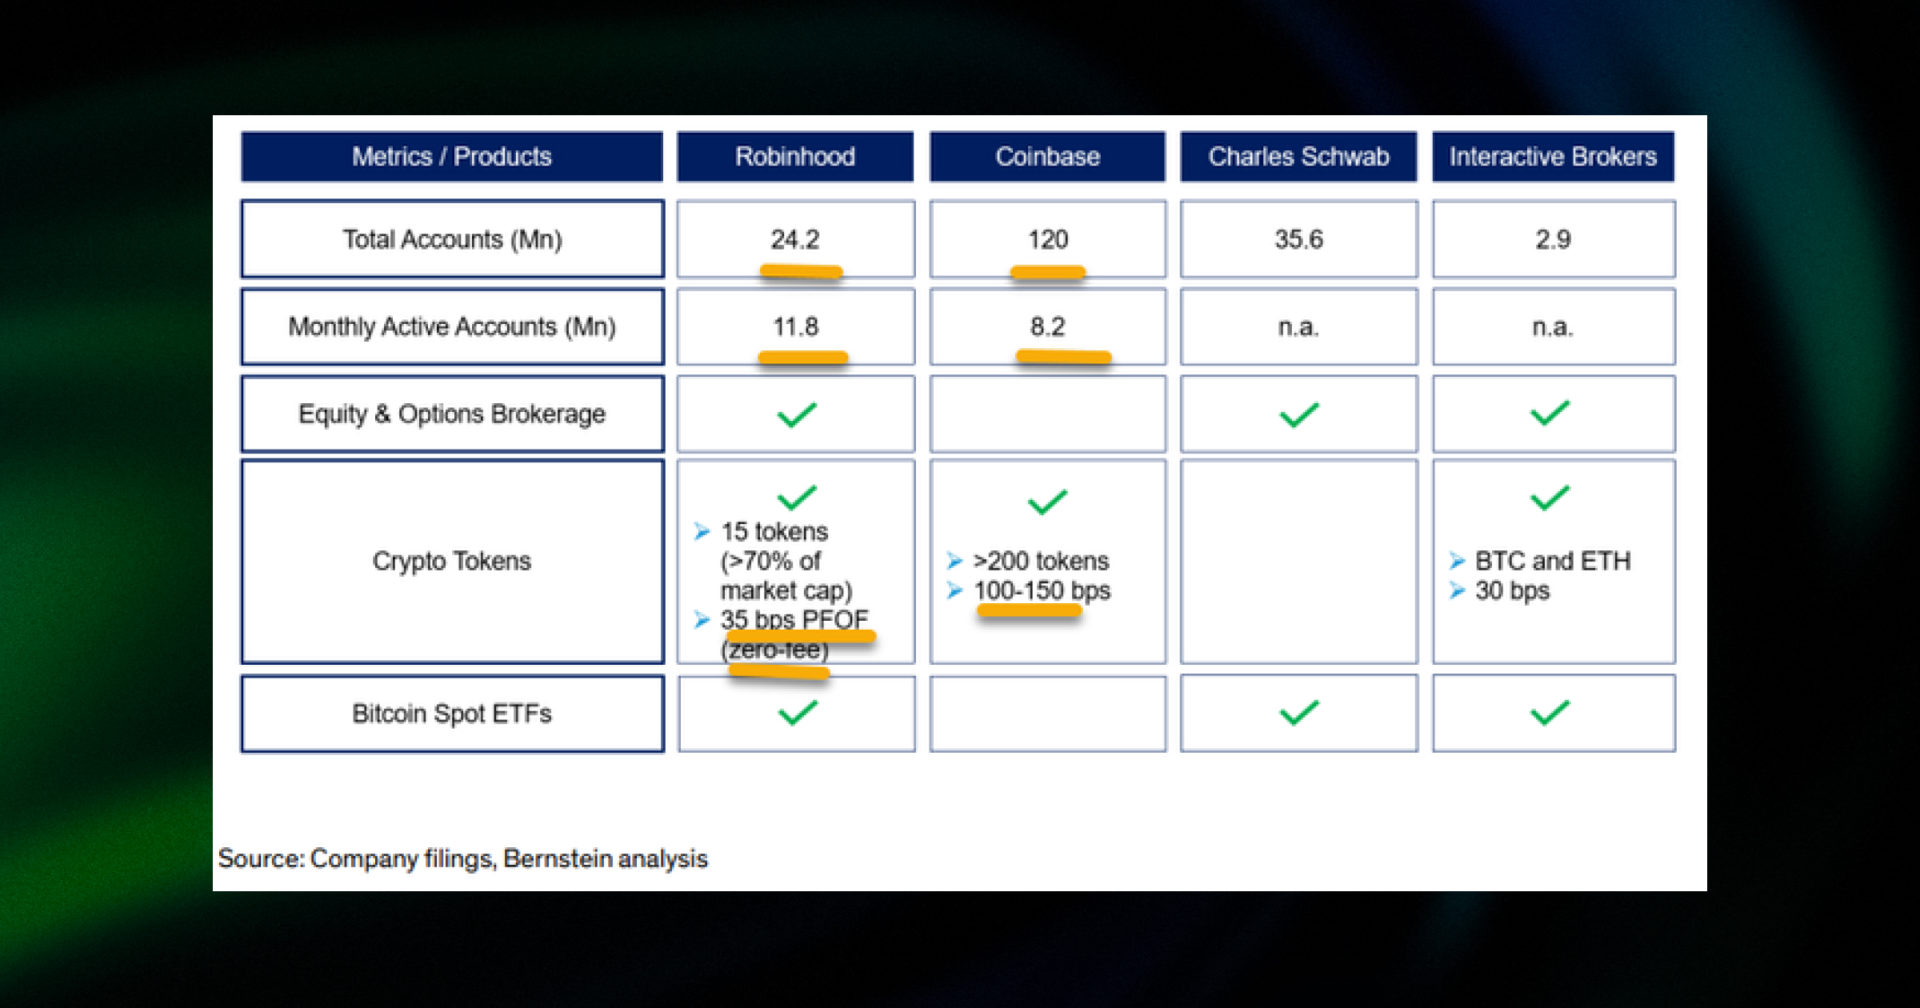Click Charles Schwab's Bitcoin Spot ETFs checkmark
Image resolution: width=1920 pixels, height=1008 pixels.
1299,713
